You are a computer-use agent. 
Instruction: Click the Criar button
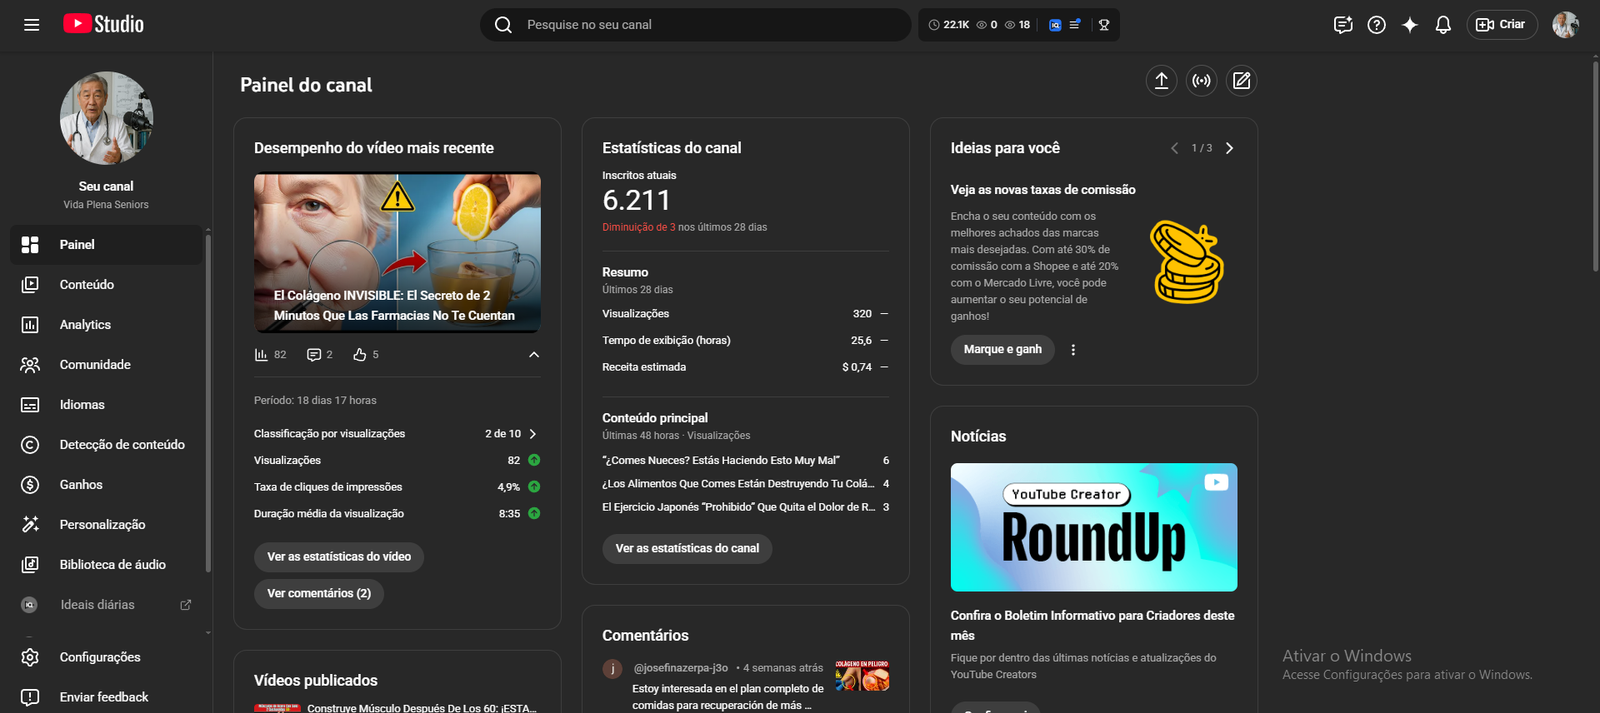click(x=1501, y=25)
